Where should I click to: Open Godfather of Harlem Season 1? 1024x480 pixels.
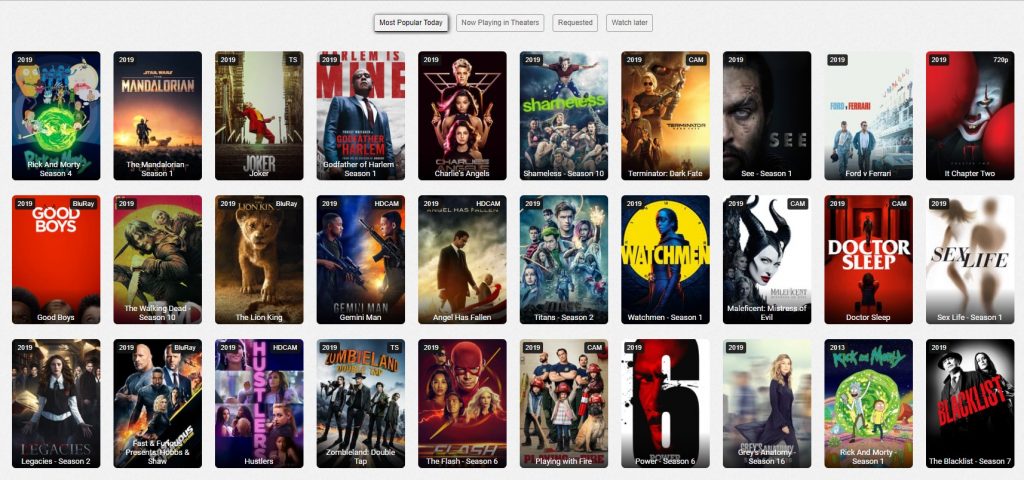click(360, 116)
